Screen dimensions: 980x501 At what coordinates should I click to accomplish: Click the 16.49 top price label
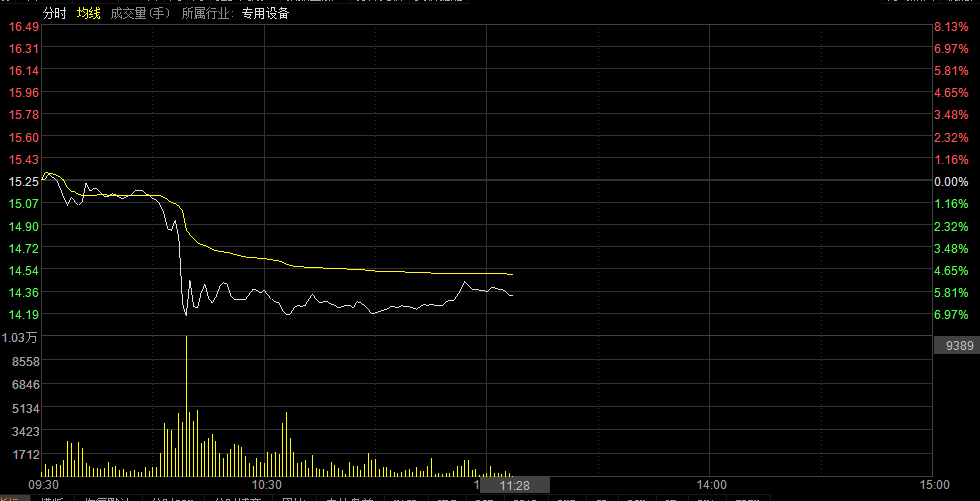point(23,26)
